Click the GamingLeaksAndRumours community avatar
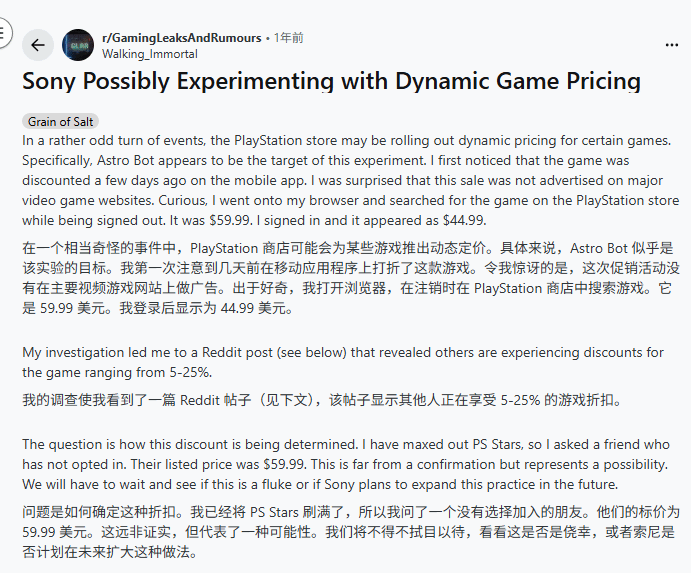691x573 pixels. click(78, 45)
